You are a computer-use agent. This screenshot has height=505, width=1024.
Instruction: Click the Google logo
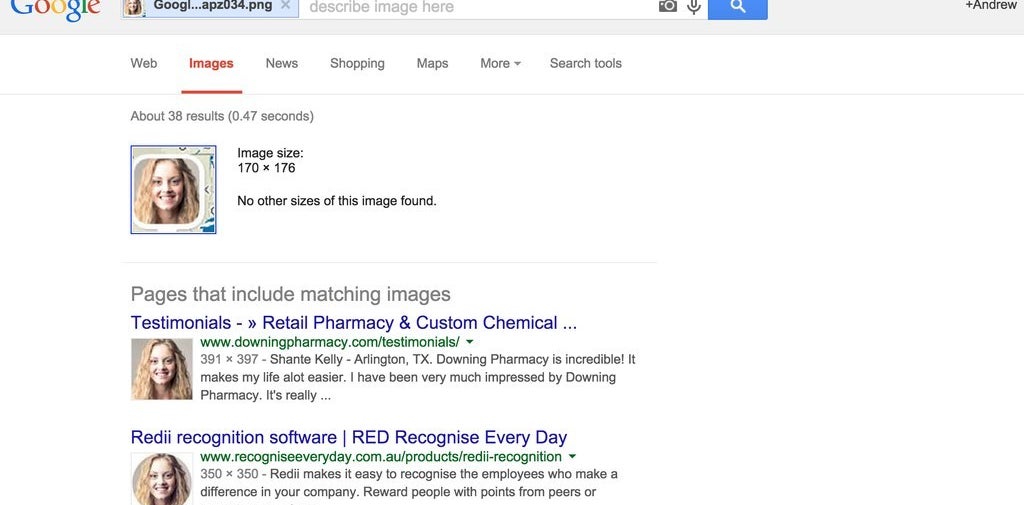(56, 8)
